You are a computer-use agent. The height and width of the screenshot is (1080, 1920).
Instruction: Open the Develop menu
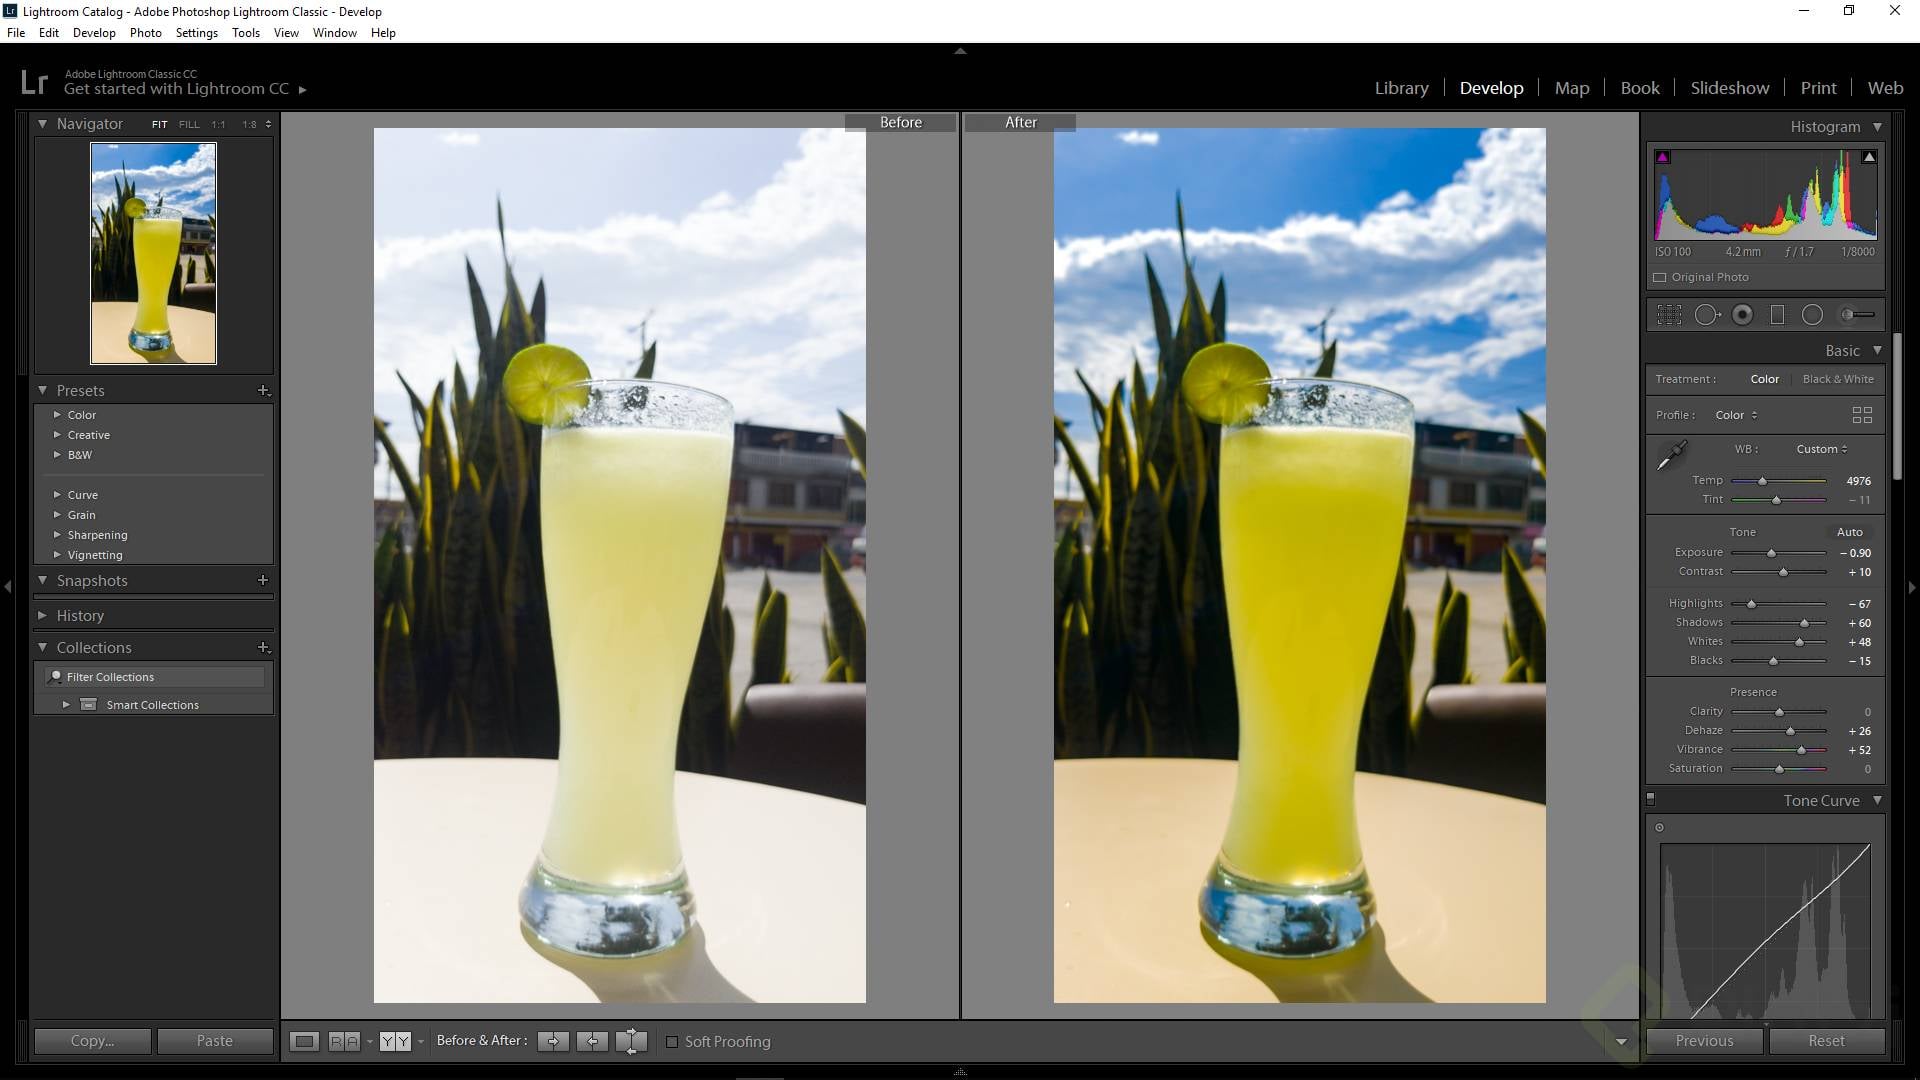(94, 32)
